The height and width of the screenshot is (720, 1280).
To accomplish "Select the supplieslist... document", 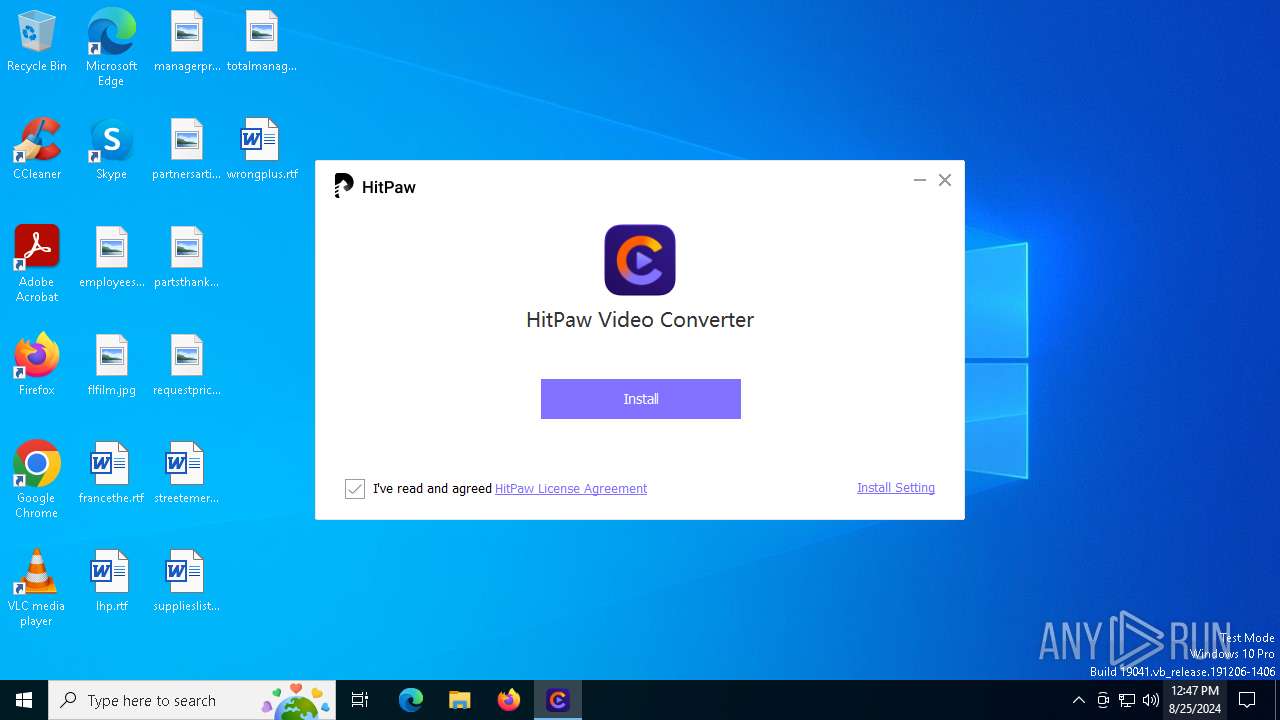I will (187, 582).
